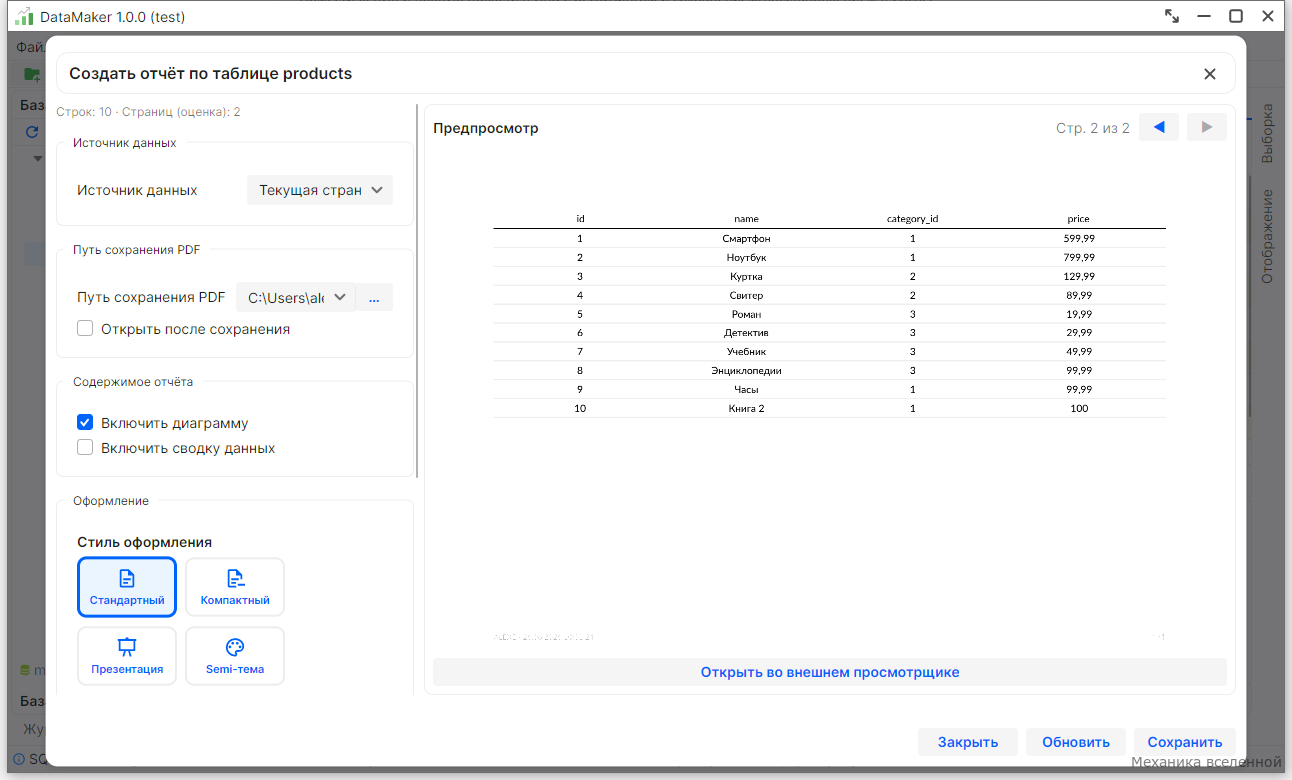
Task: Click the next page arrow in preview
Action: coord(1207,127)
